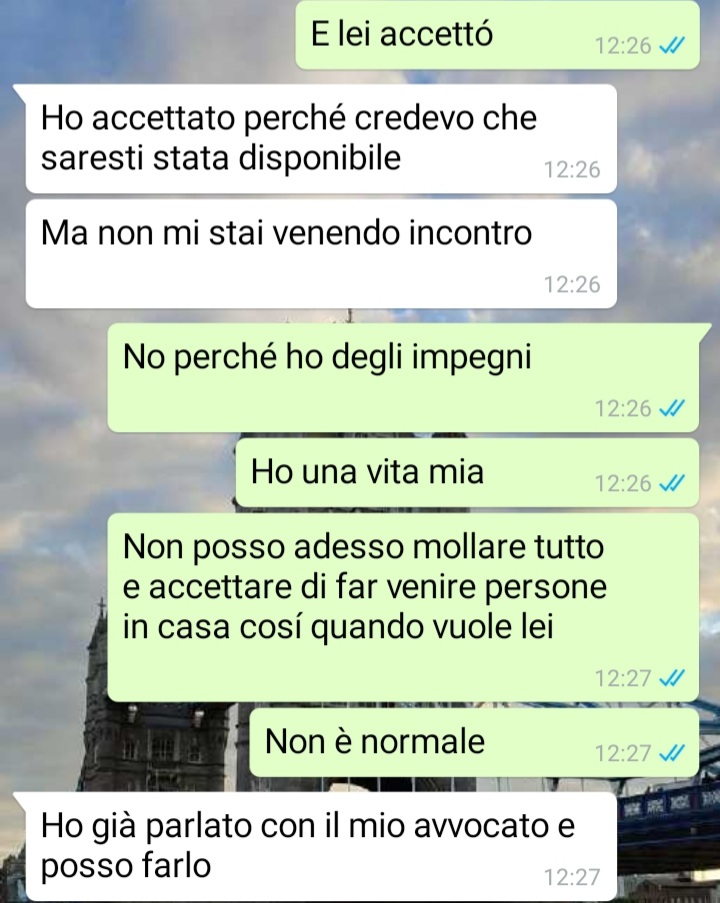The image size is (720, 903).
Task: Tap the 12:26 timestamp on 'saresti stata disponibile' message
Action: [572, 169]
